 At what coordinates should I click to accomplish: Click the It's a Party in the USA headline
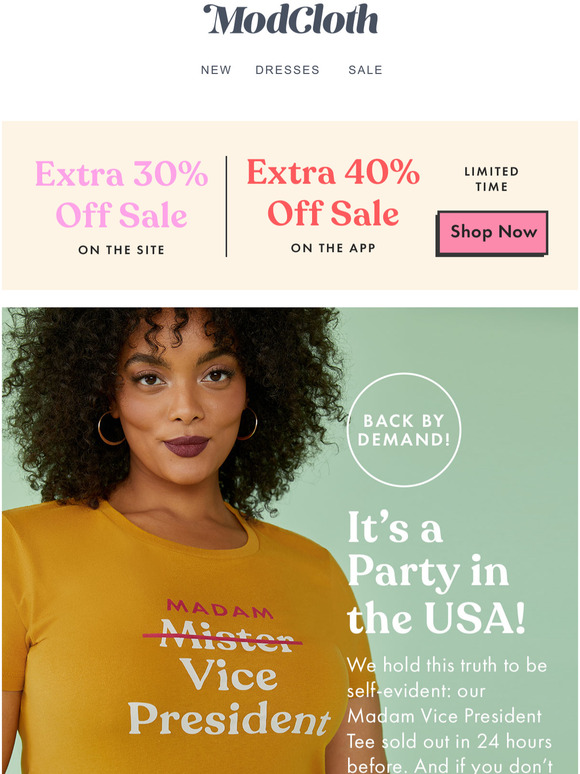click(x=436, y=573)
